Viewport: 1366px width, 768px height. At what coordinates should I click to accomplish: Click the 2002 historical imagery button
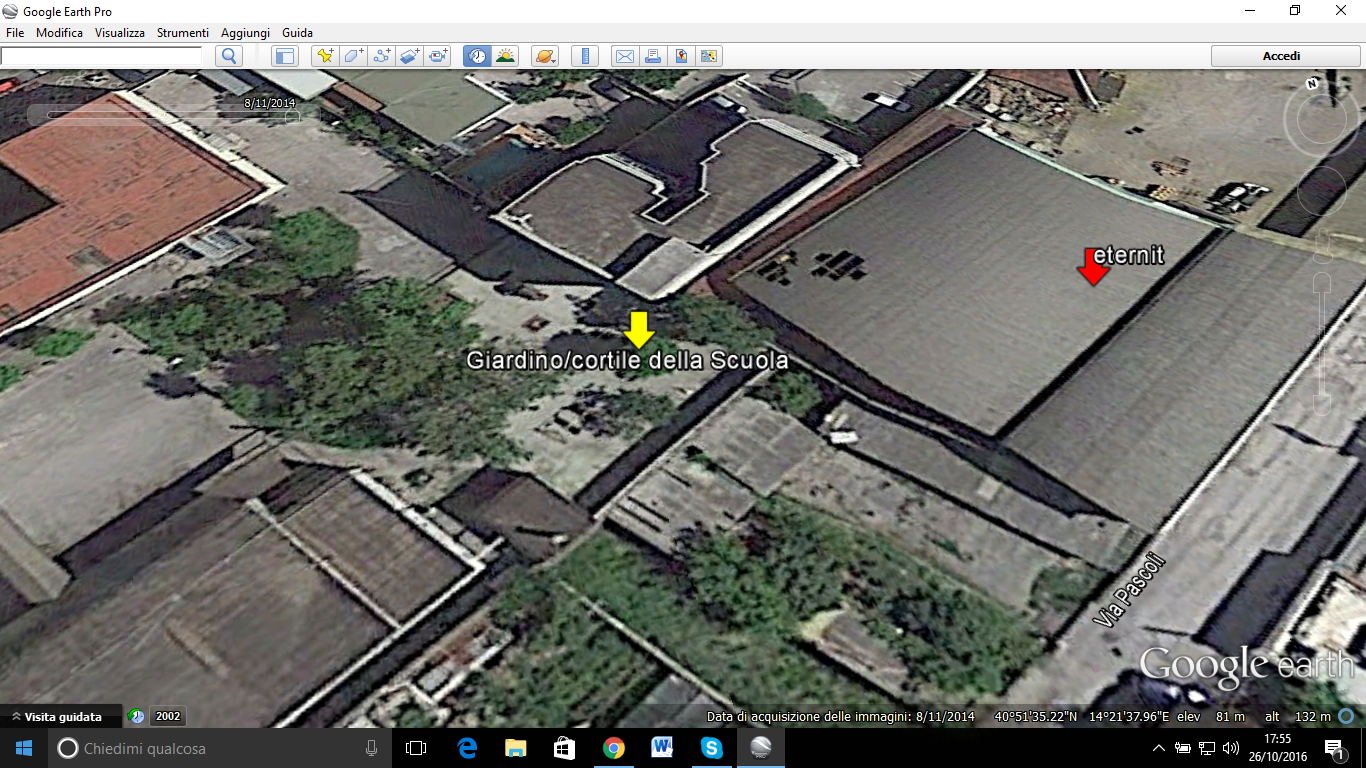pos(168,716)
